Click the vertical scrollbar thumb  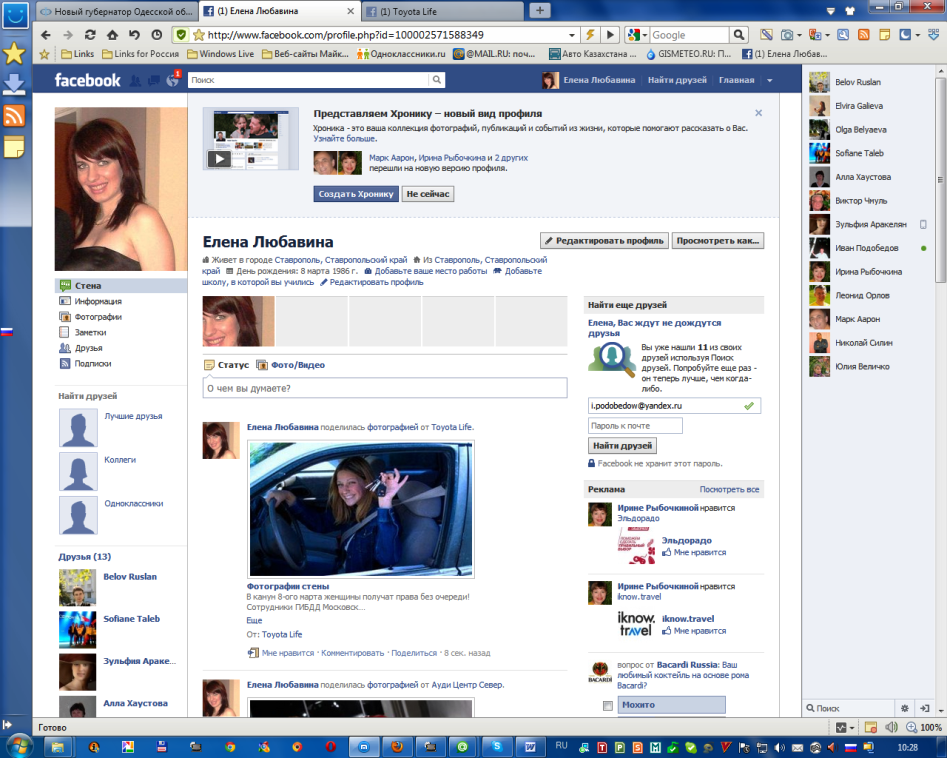click(x=940, y=178)
